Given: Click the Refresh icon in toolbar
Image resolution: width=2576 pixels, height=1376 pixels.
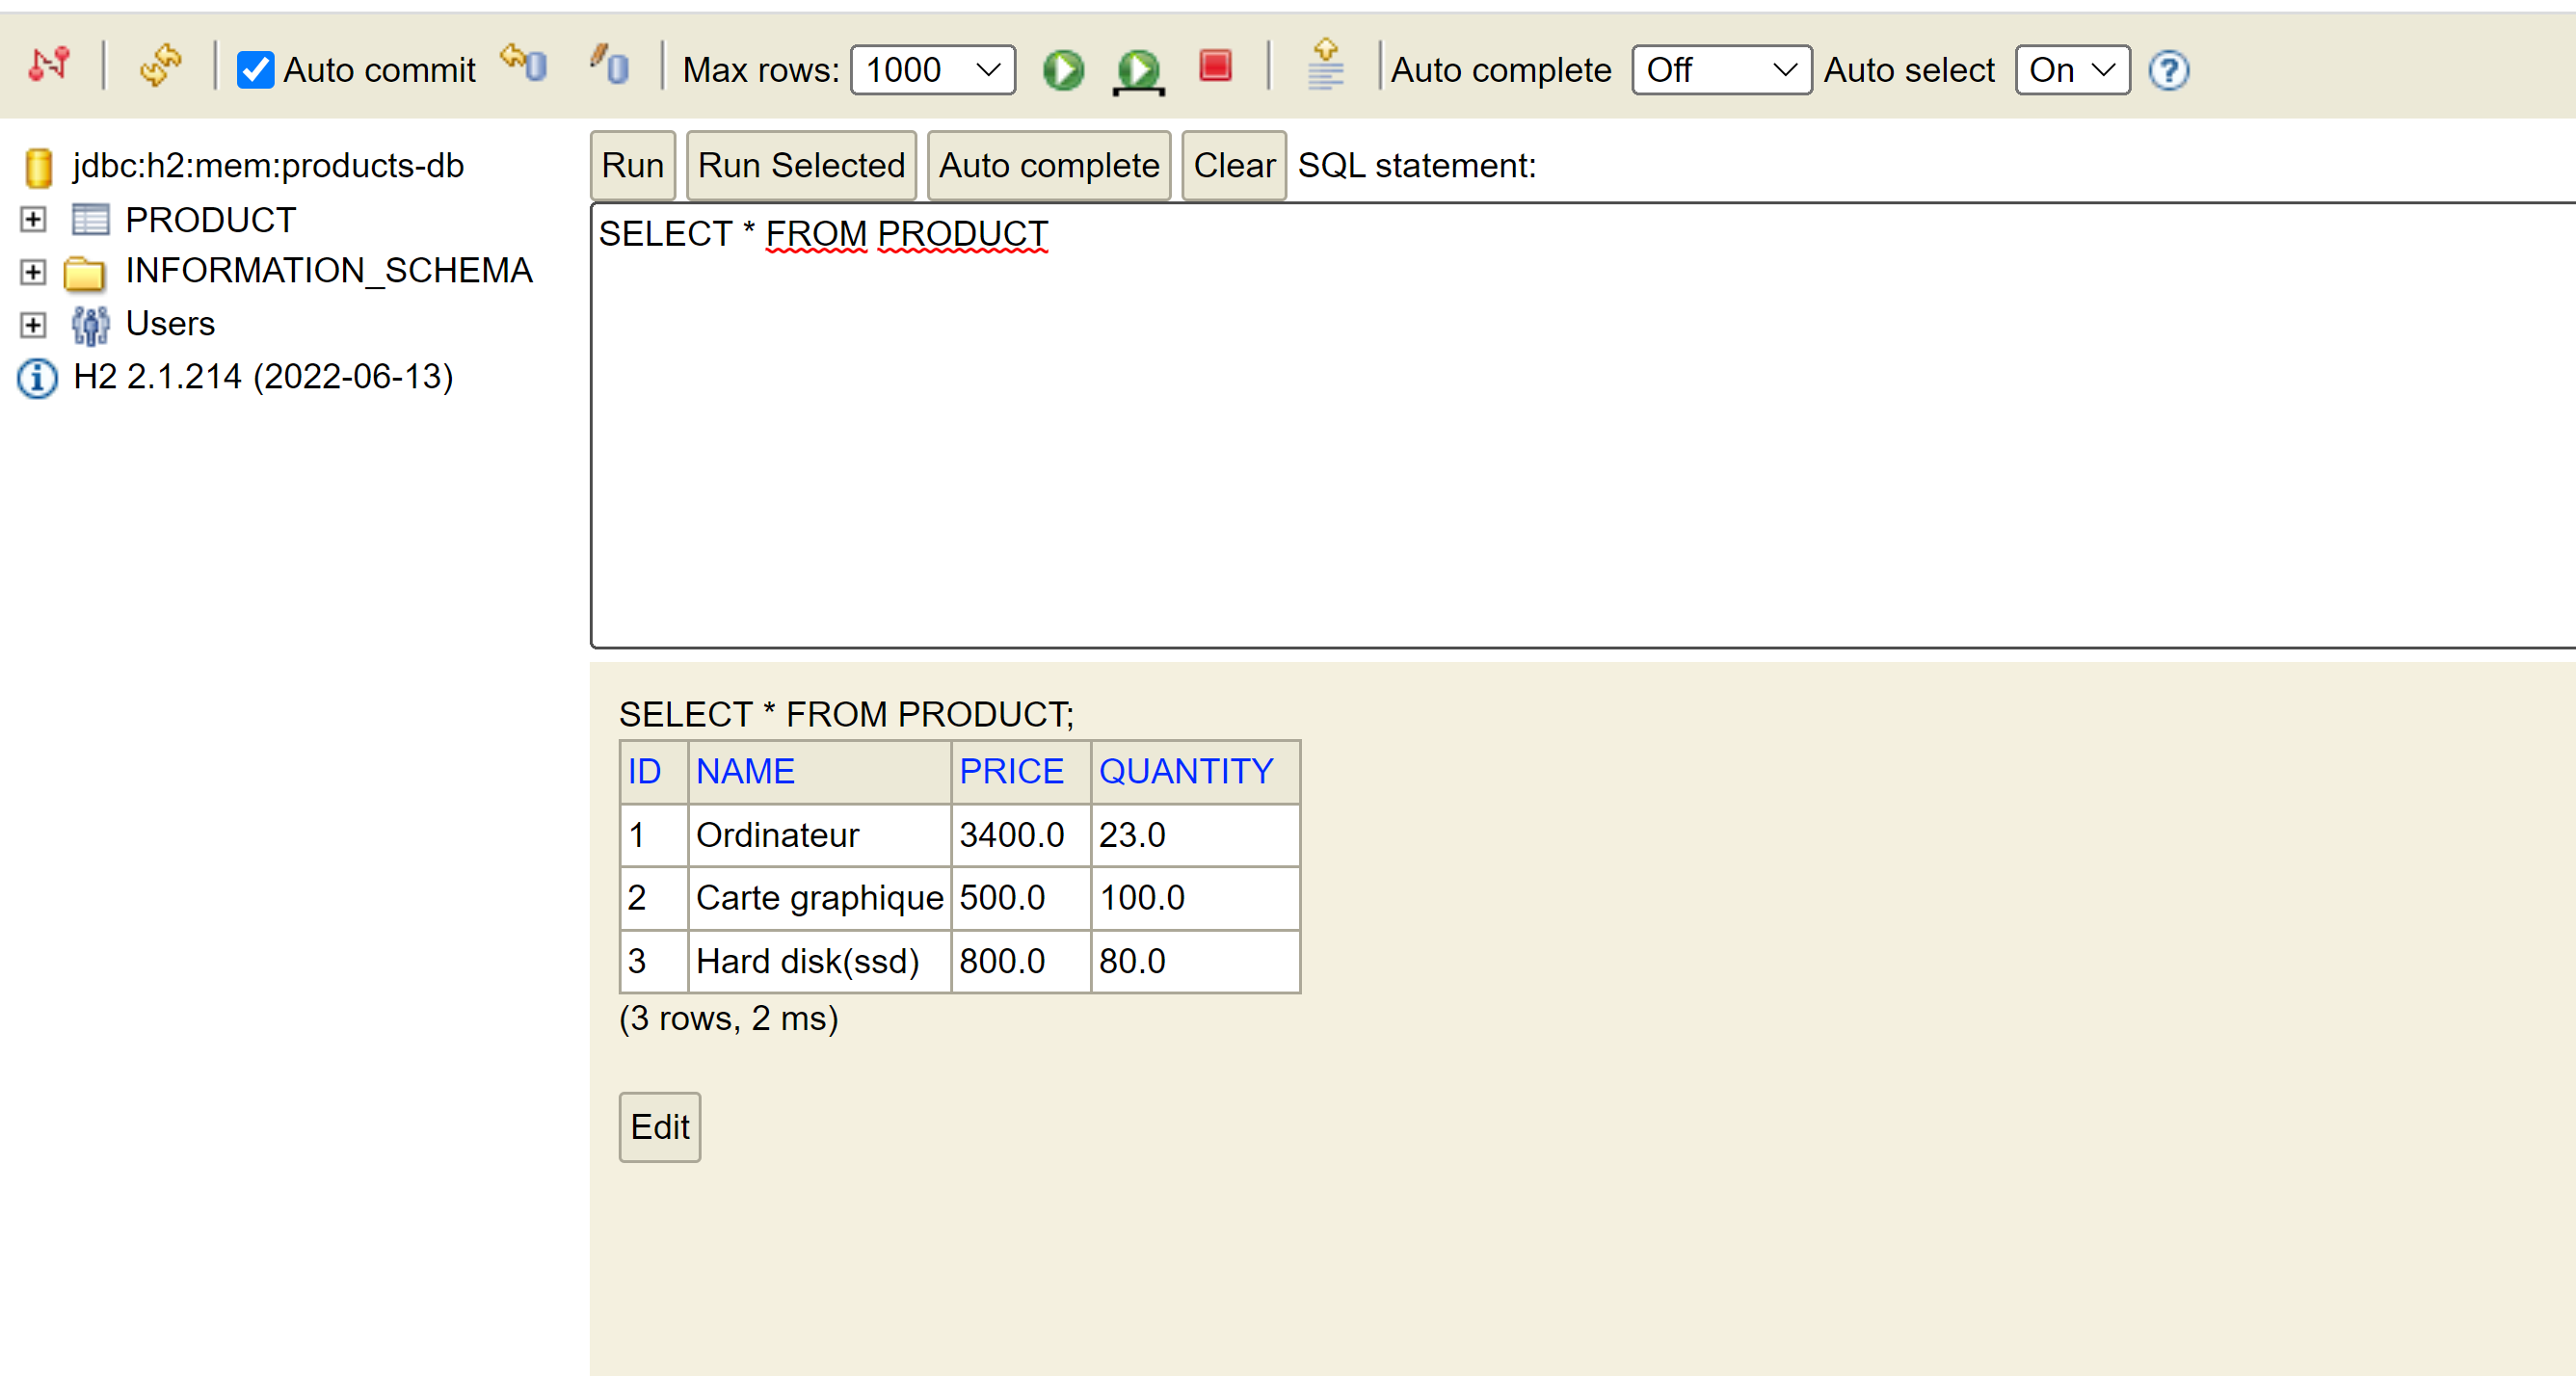Looking at the screenshot, I should point(160,66).
